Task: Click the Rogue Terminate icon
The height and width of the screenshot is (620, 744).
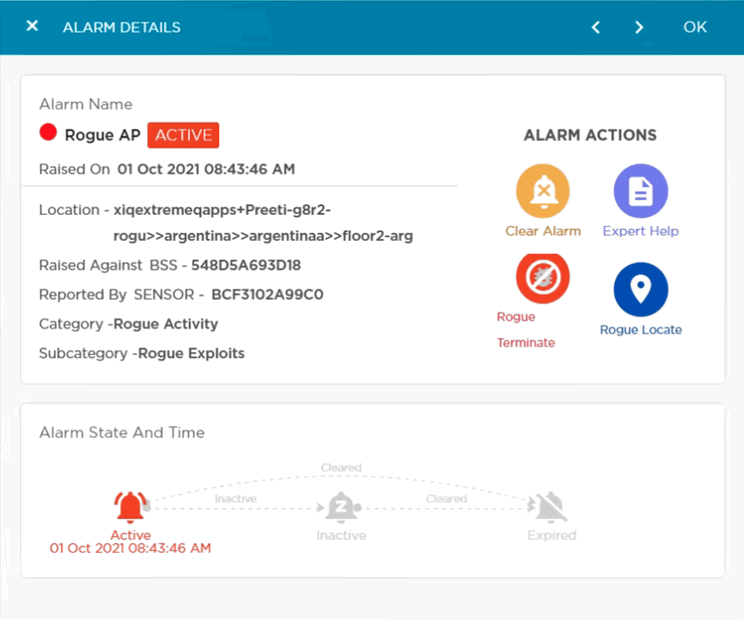Action: [543, 278]
